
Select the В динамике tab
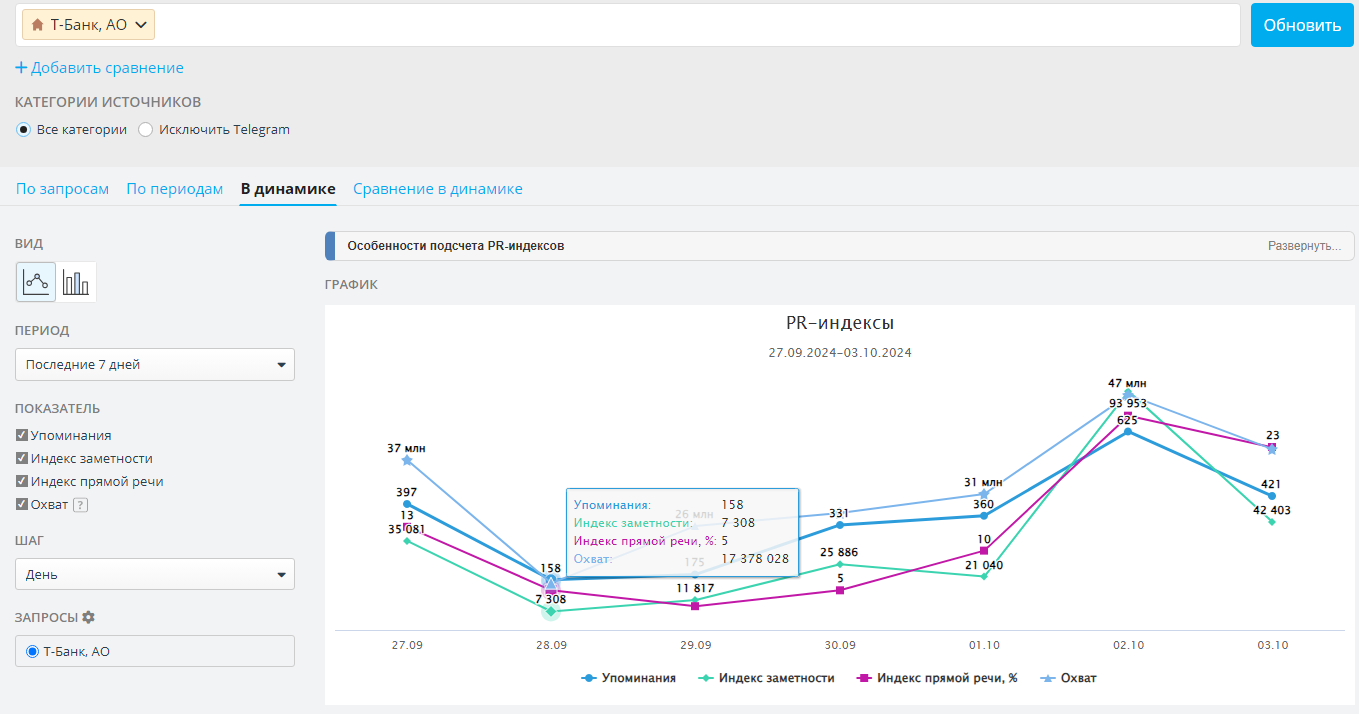coord(288,189)
